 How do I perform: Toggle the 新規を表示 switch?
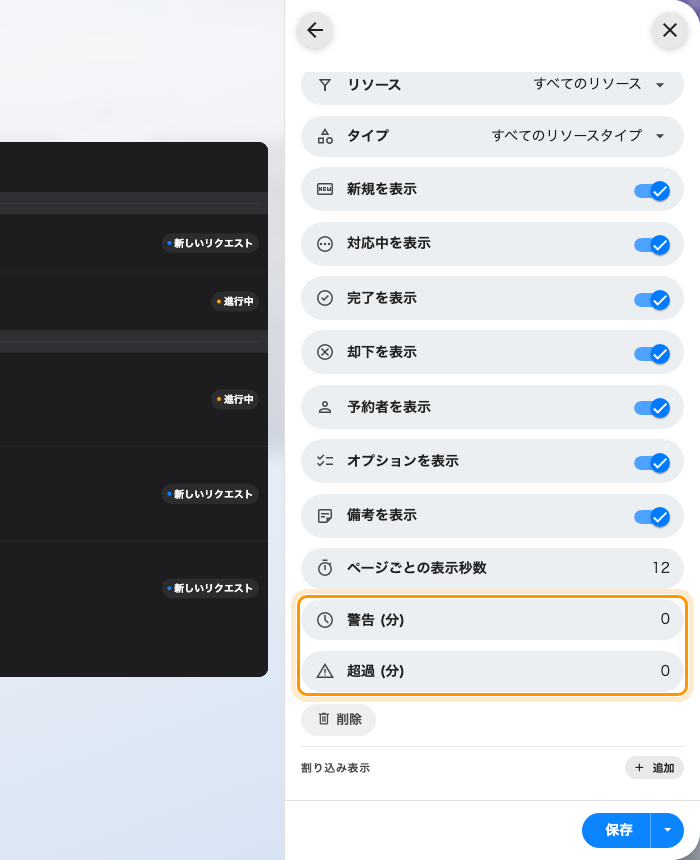coord(652,191)
